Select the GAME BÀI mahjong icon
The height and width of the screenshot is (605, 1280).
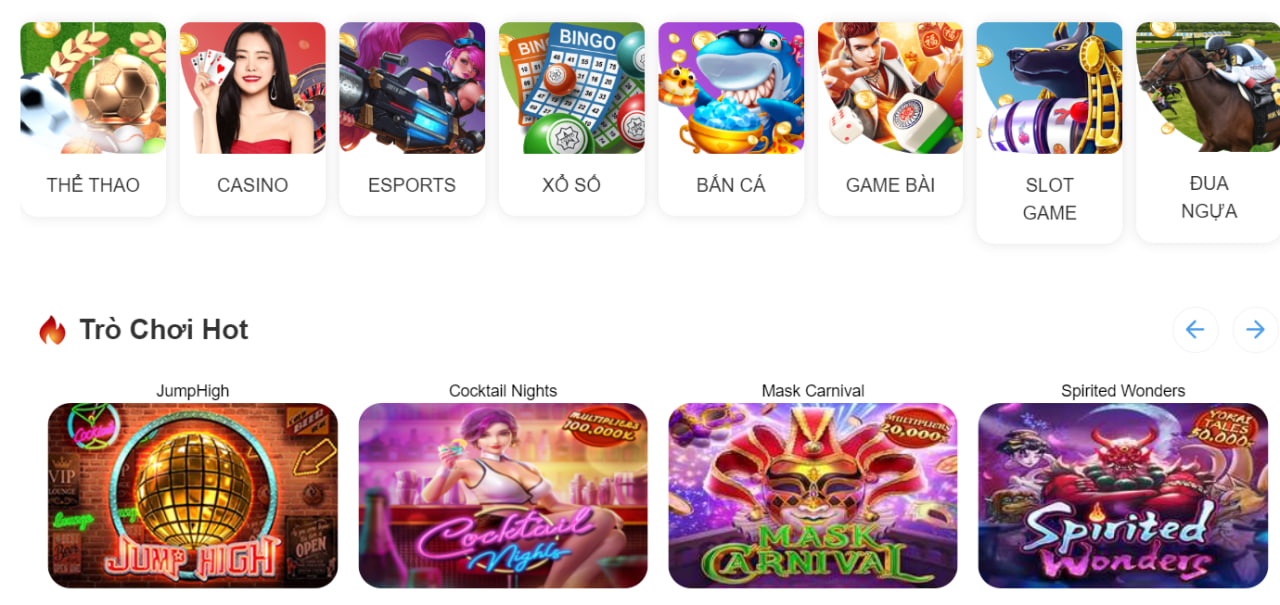(x=891, y=88)
